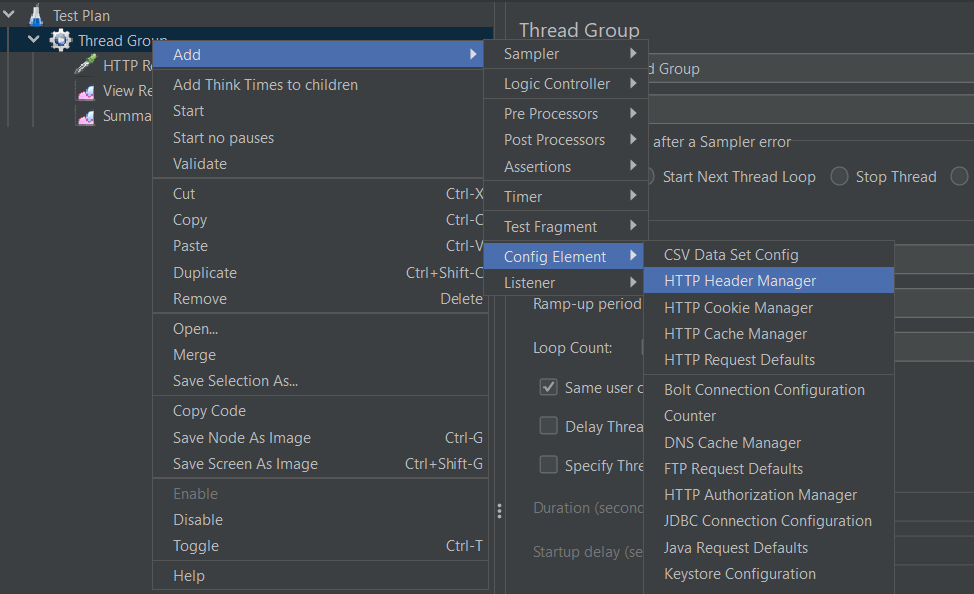Screen dimensions: 974x594
Task: Open the Add submenu
Action: coord(318,55)
